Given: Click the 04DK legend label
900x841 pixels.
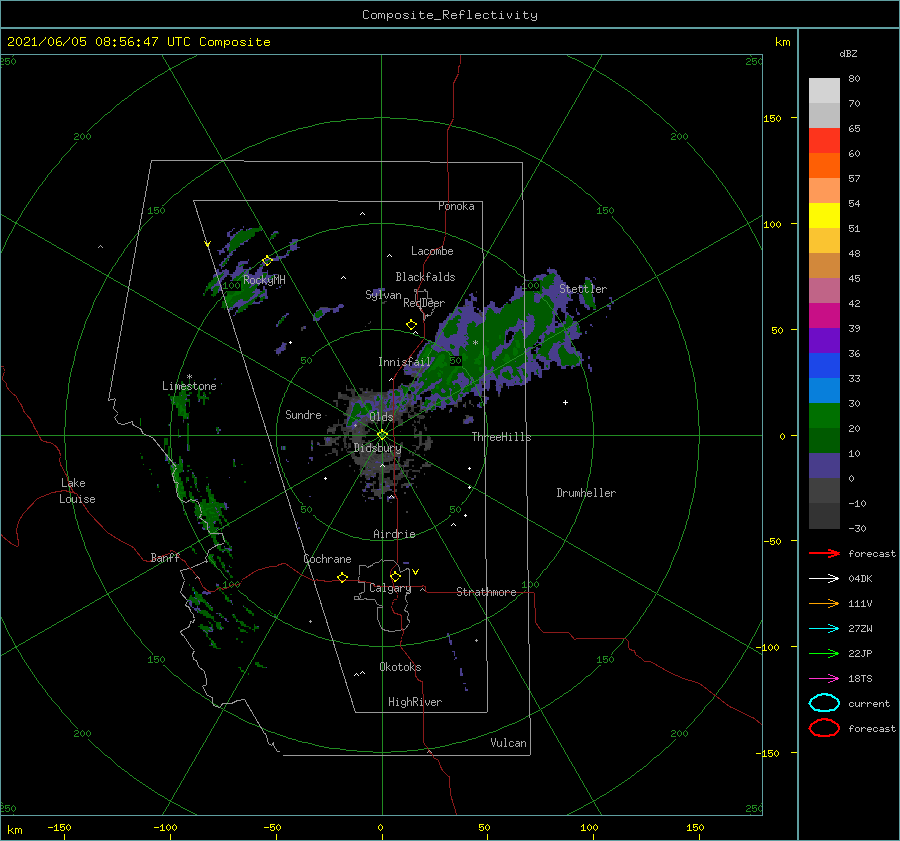Looking at the screenshot, I should 860,578.
